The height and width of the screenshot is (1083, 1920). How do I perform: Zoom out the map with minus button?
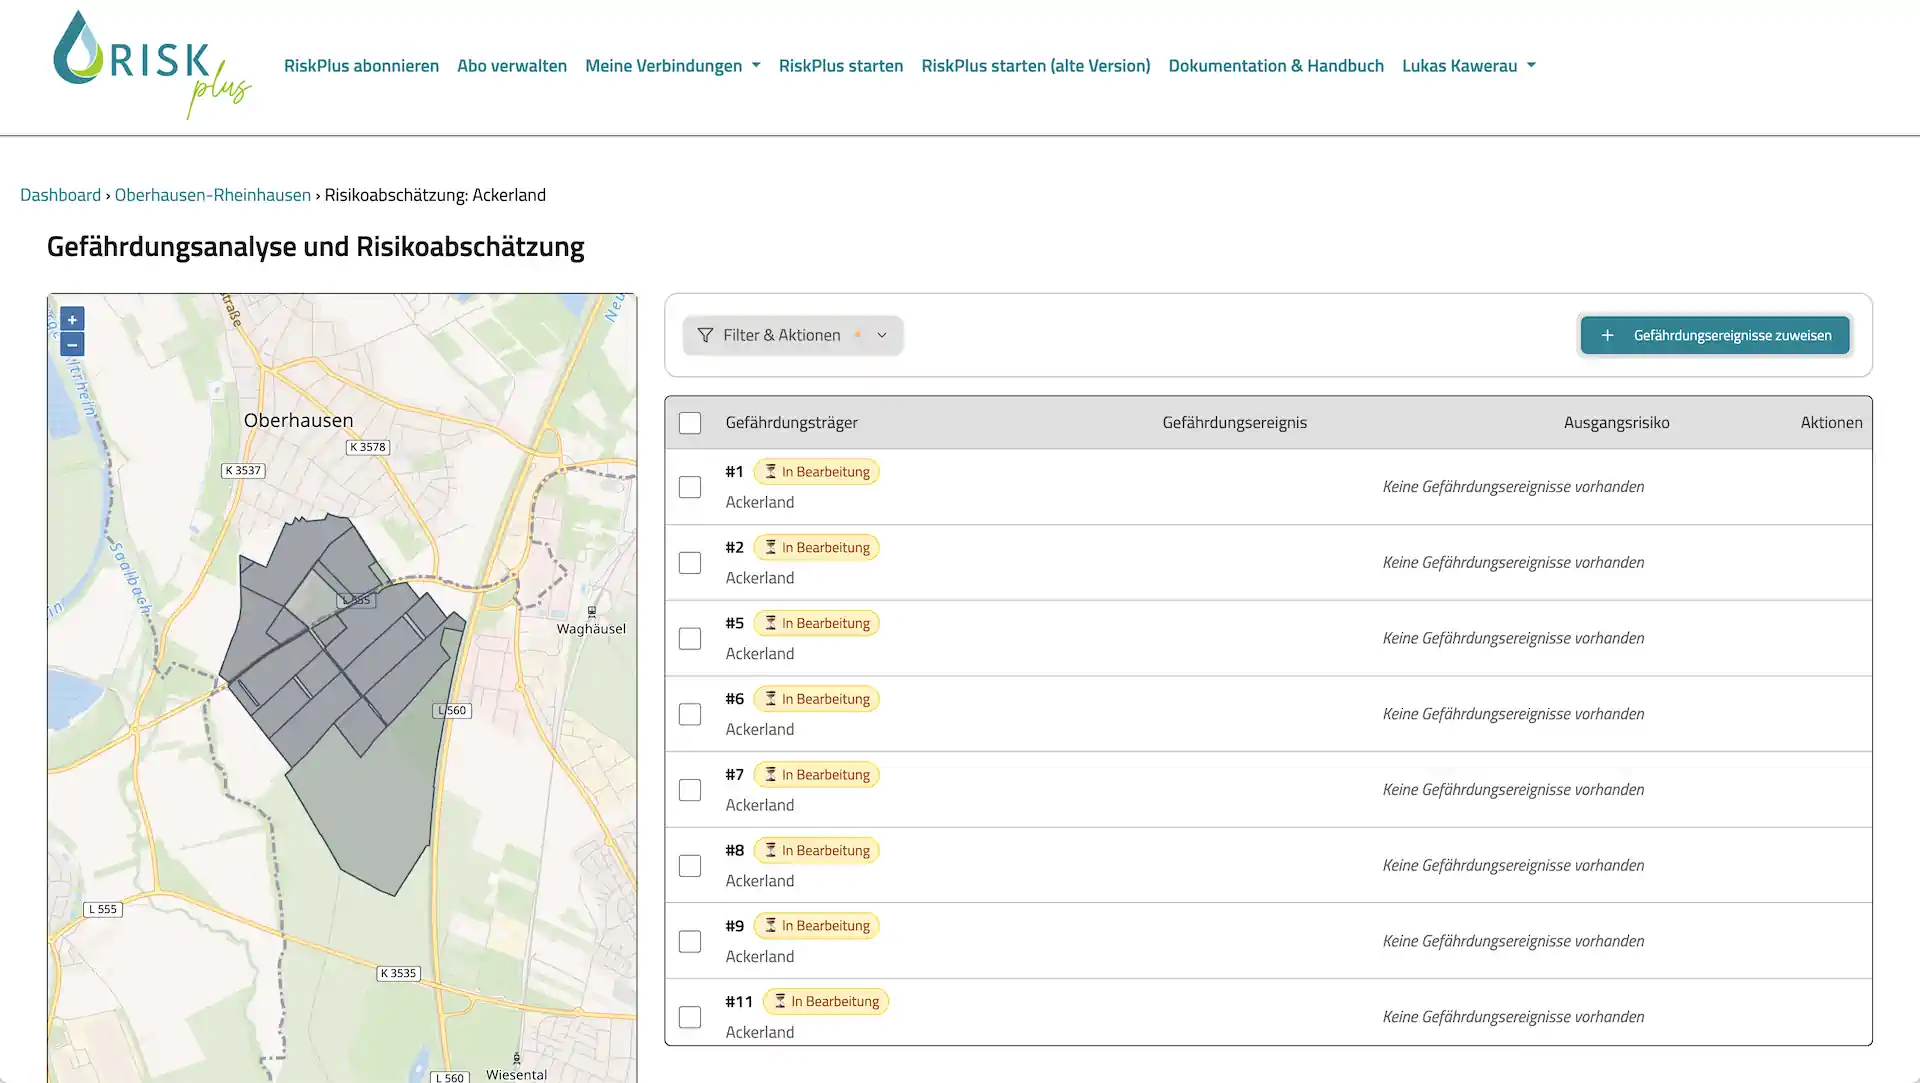(x=72, y=345)
